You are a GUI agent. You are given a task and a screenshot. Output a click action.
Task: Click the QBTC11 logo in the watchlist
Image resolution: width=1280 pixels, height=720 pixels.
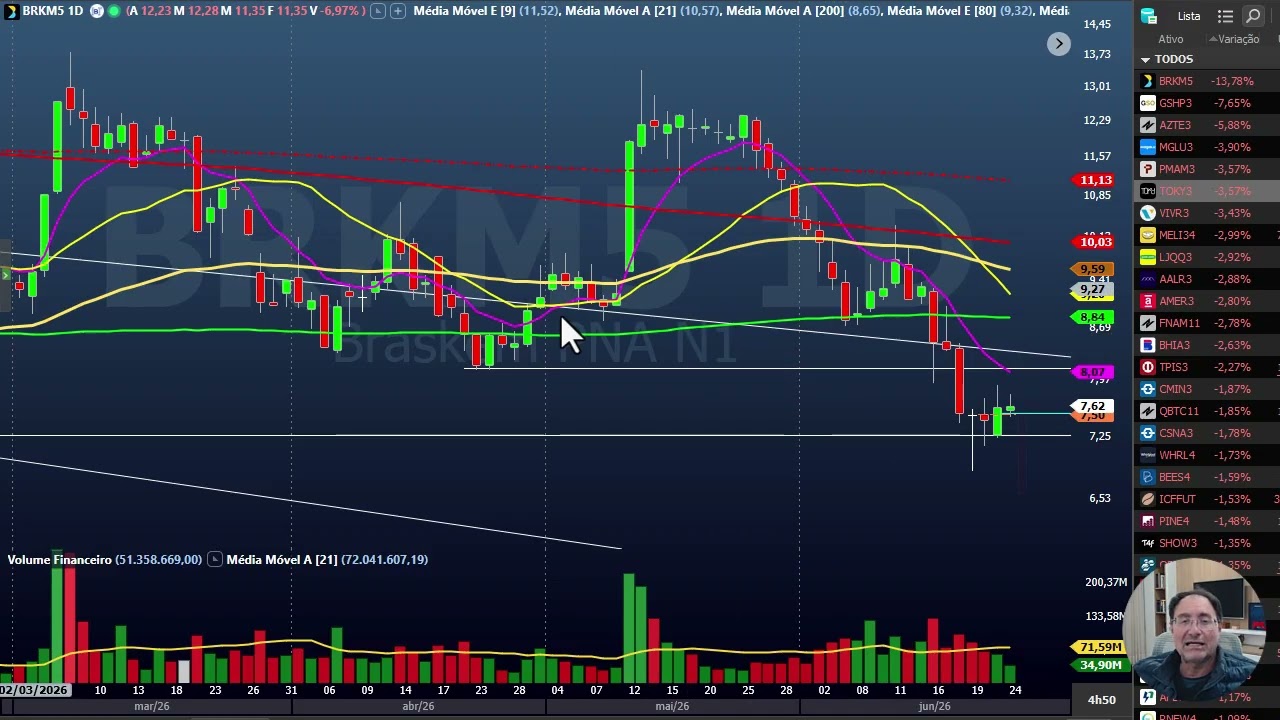point(1148,411)
